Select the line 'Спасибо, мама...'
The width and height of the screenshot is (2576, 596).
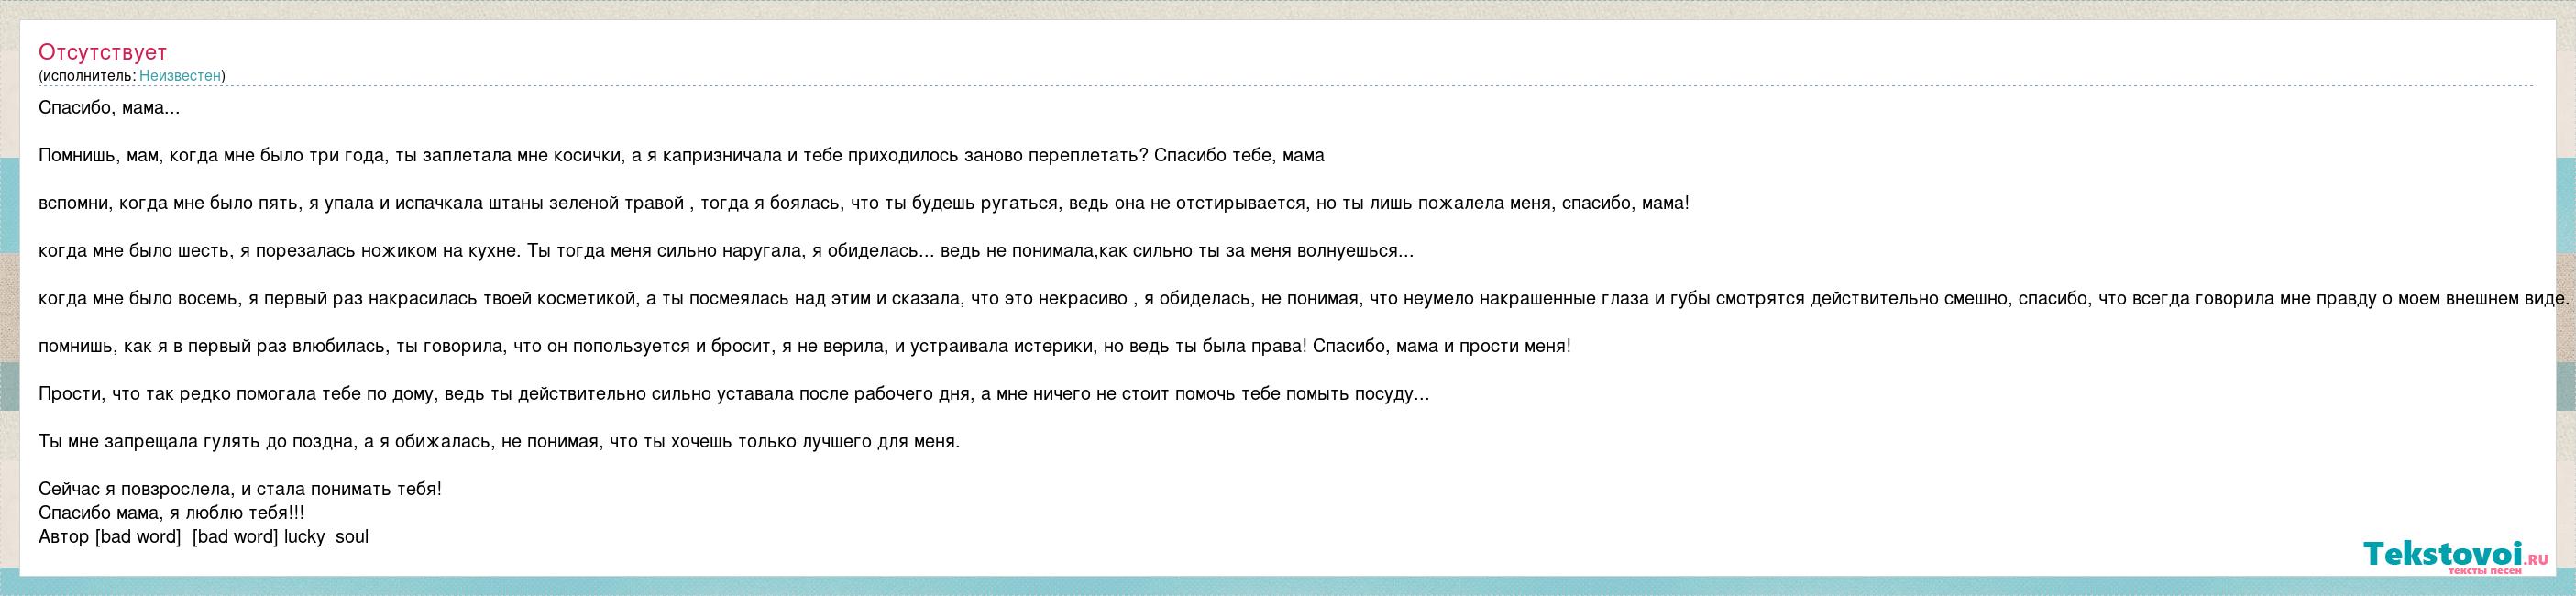click(109, 108)
